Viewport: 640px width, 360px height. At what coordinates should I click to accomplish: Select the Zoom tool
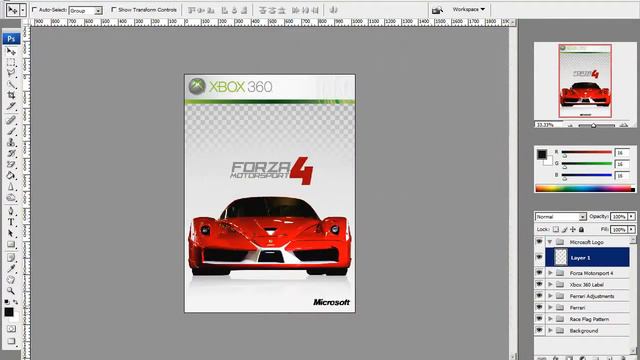(11, 291)
